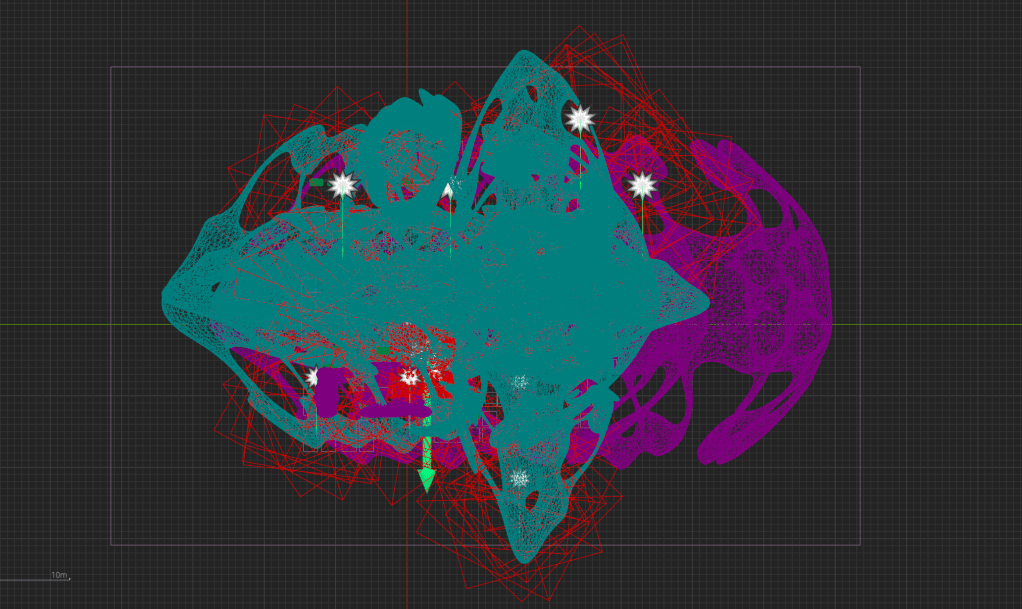
Task: Click the small green rectangle beside upper-left light
Action: click(316, 183)
